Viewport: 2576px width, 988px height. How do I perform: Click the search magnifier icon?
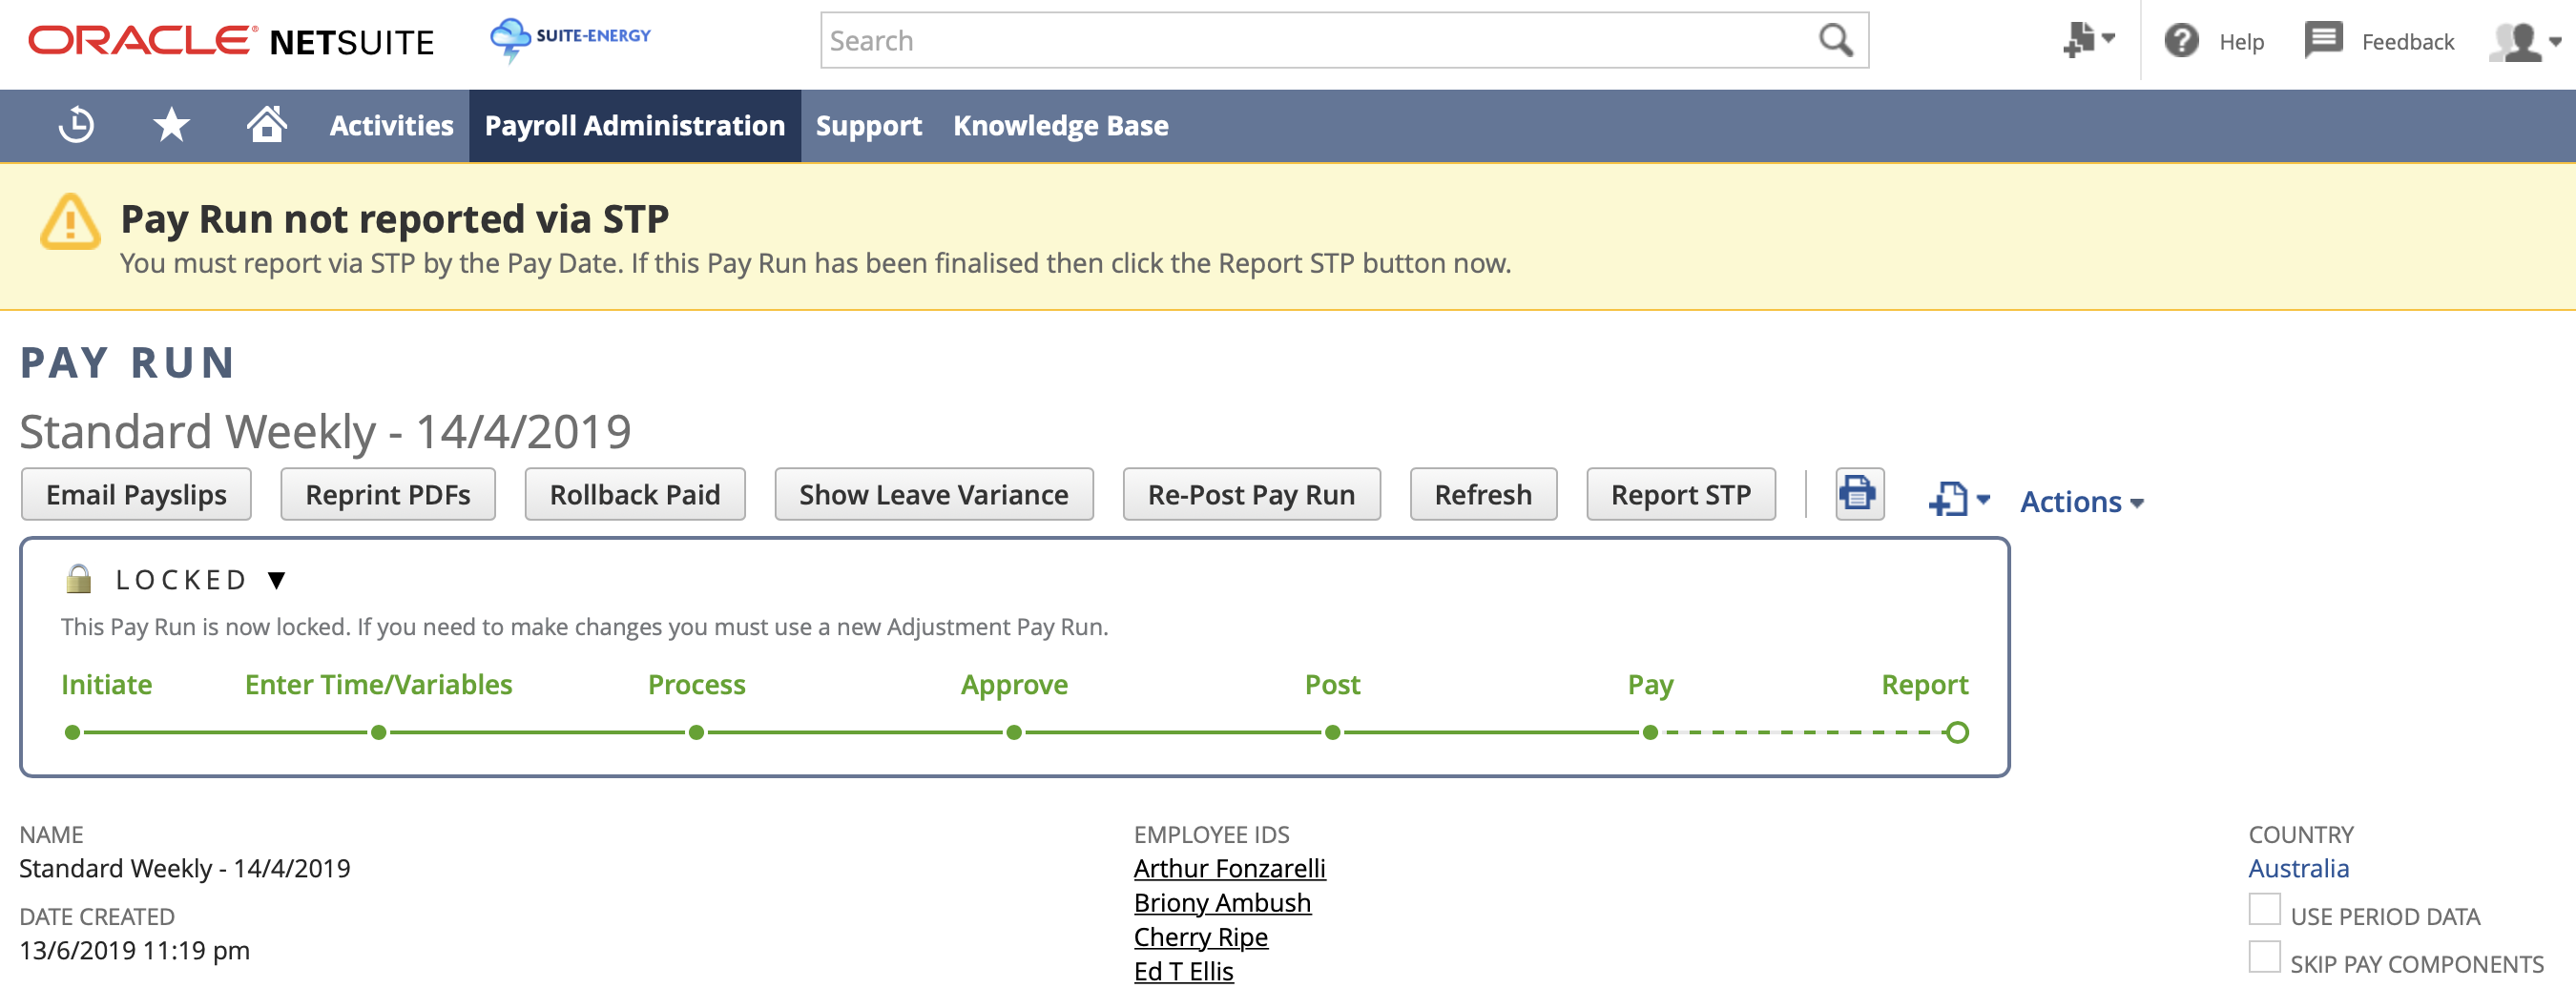1835,40
